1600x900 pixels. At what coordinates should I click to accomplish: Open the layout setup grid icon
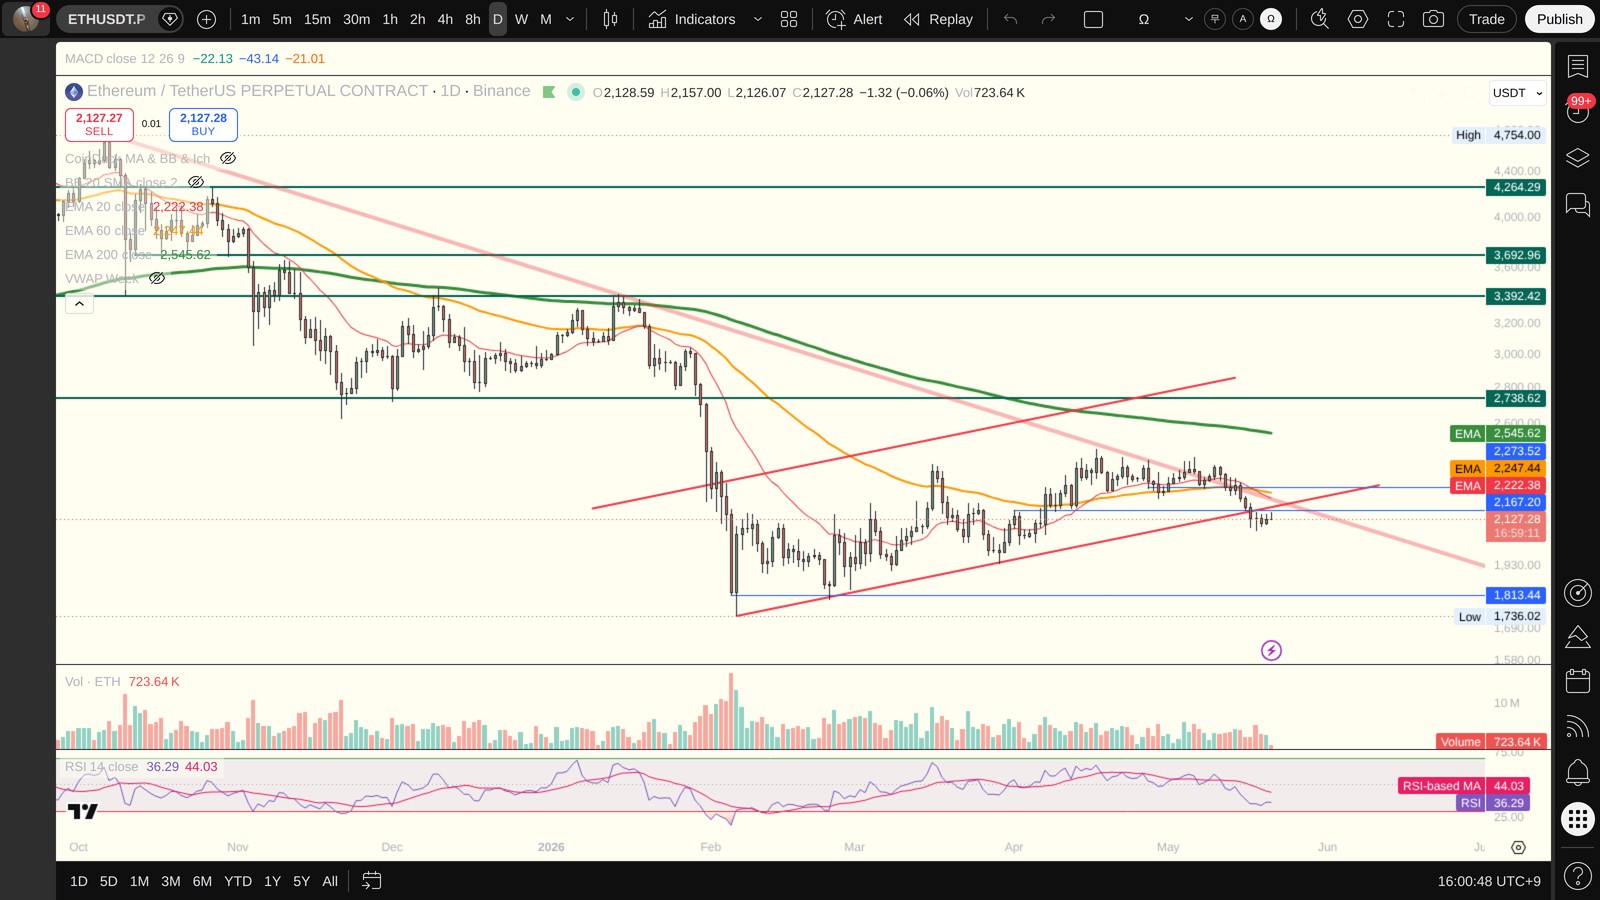[x=789, y=19]
